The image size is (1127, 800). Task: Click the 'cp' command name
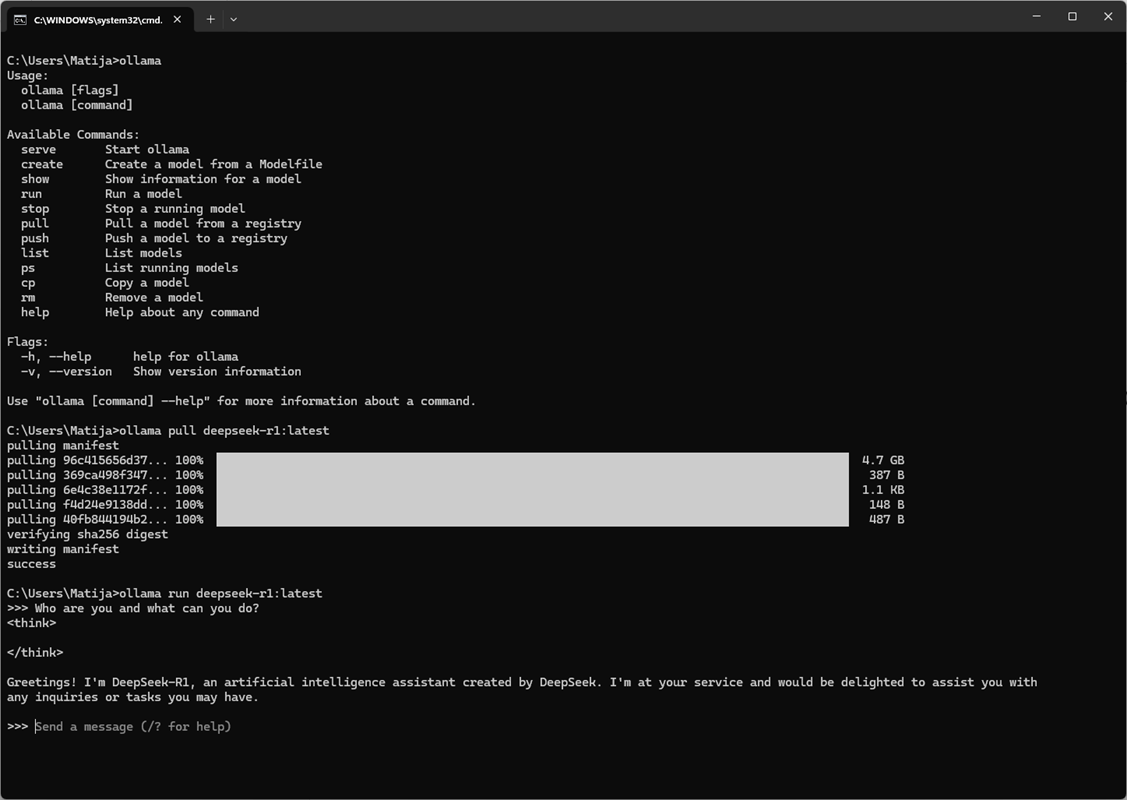click(x=28, y=282)
